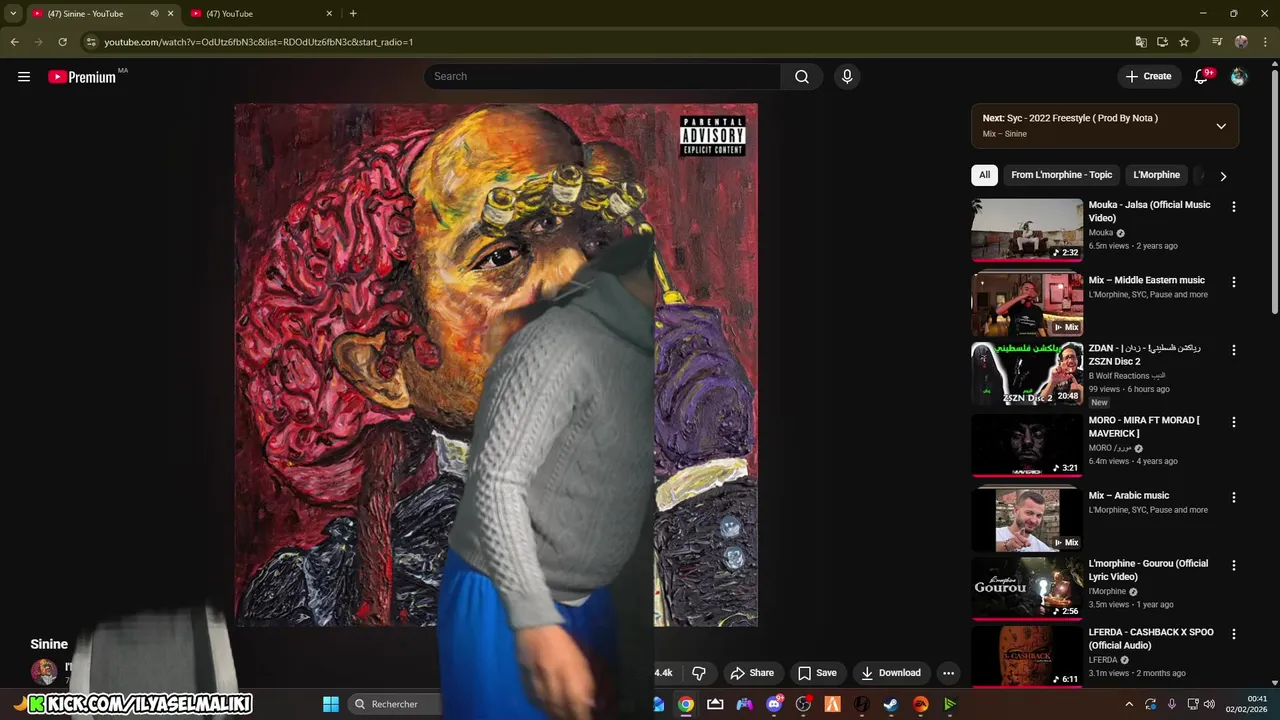Open Chrome from the taskbar

coord(686,704)
